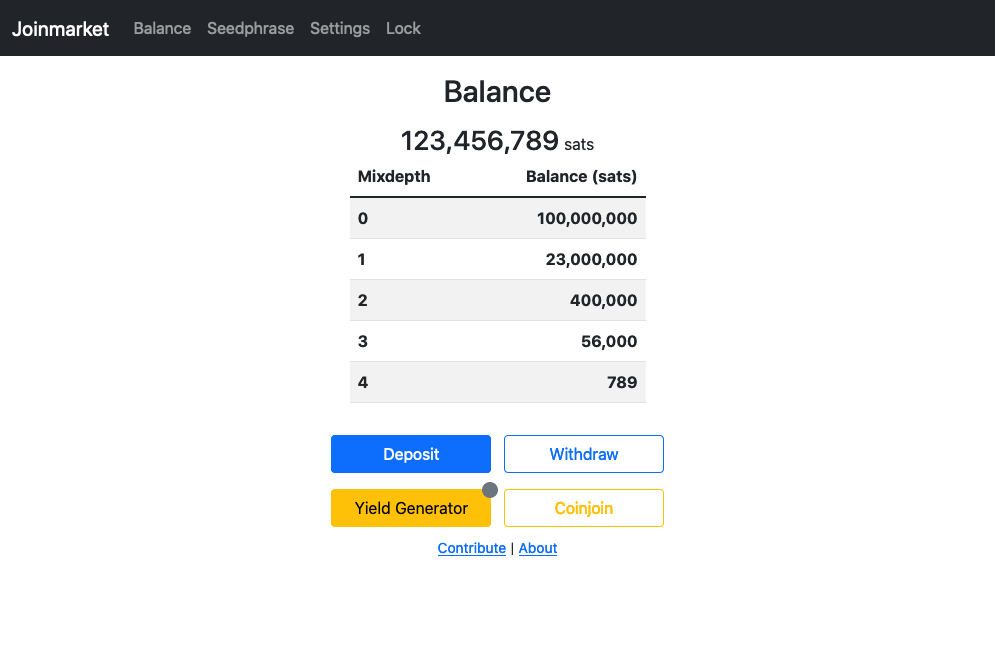Open the Coinjoin button

coord(584,508)
